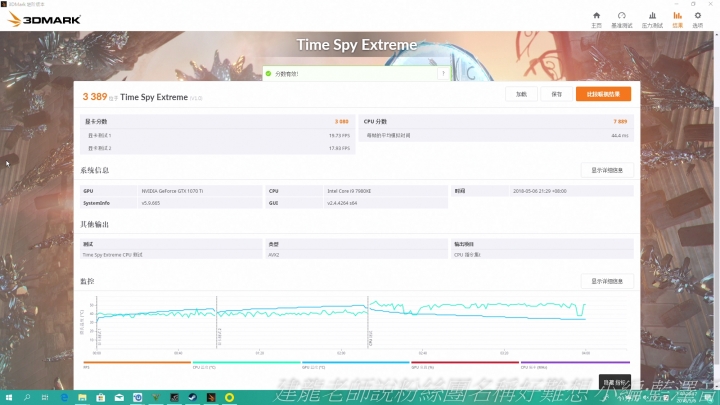Click the timestamp 2018-05-06 21:29
This screenshot has width=720, height=405.
point(540,191)
